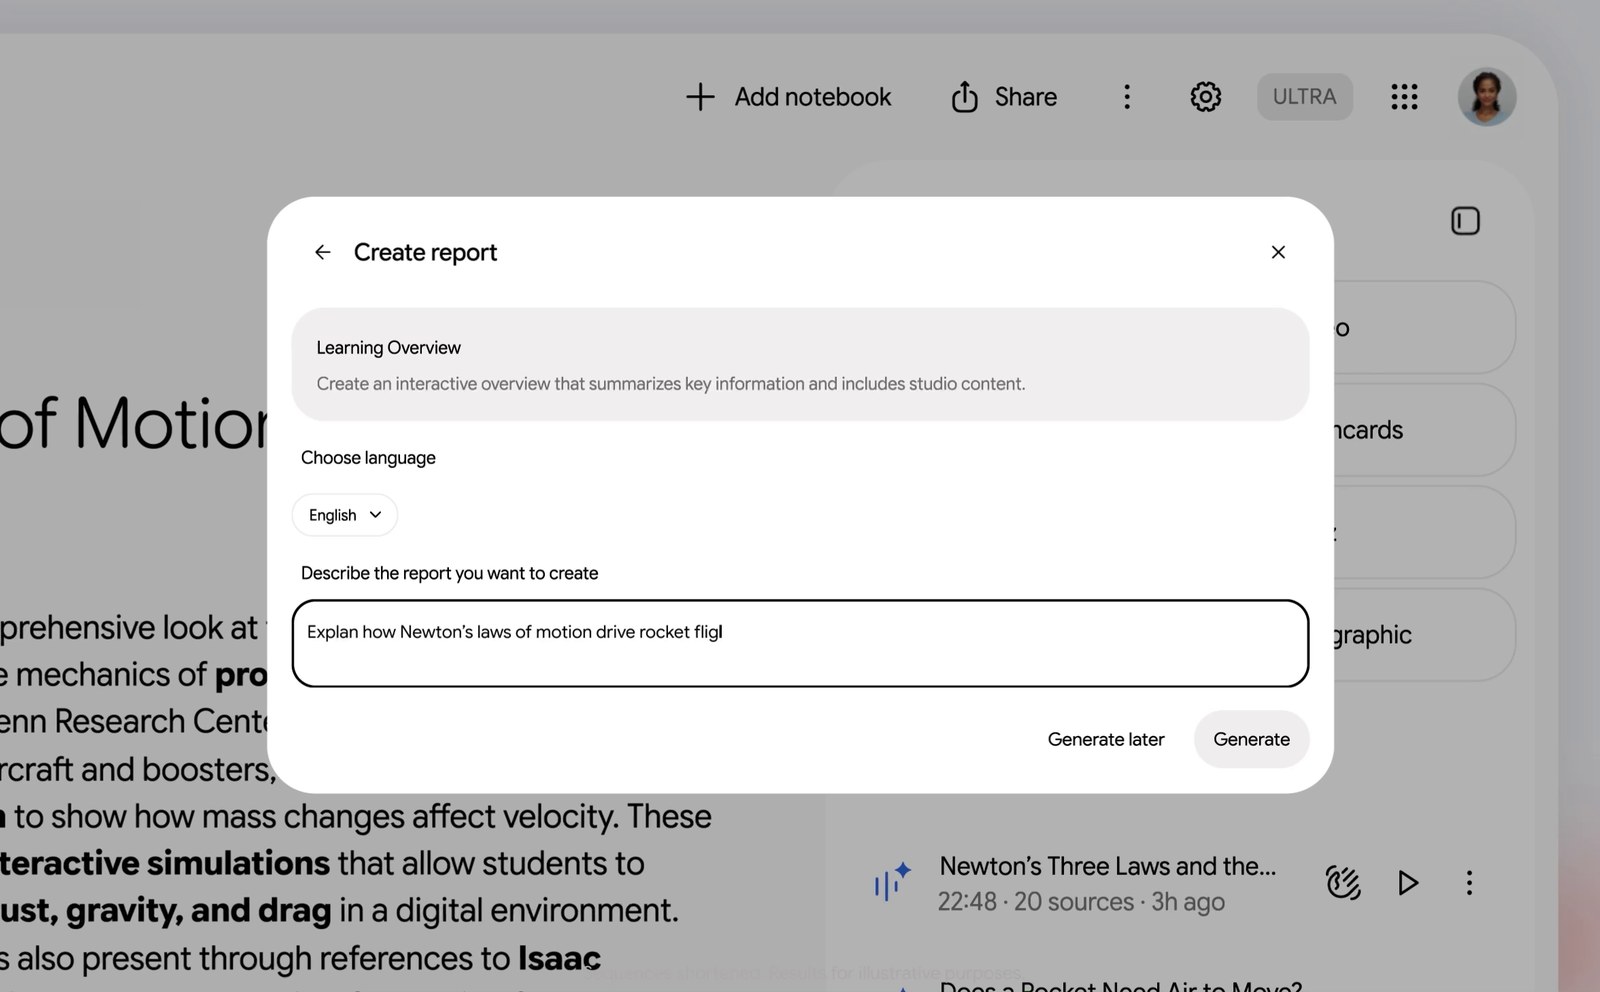The width and height of the screenshot is (1600, 992).
Task: Click the audio overview sparkle icon
Action: click(x=892, y=881)
